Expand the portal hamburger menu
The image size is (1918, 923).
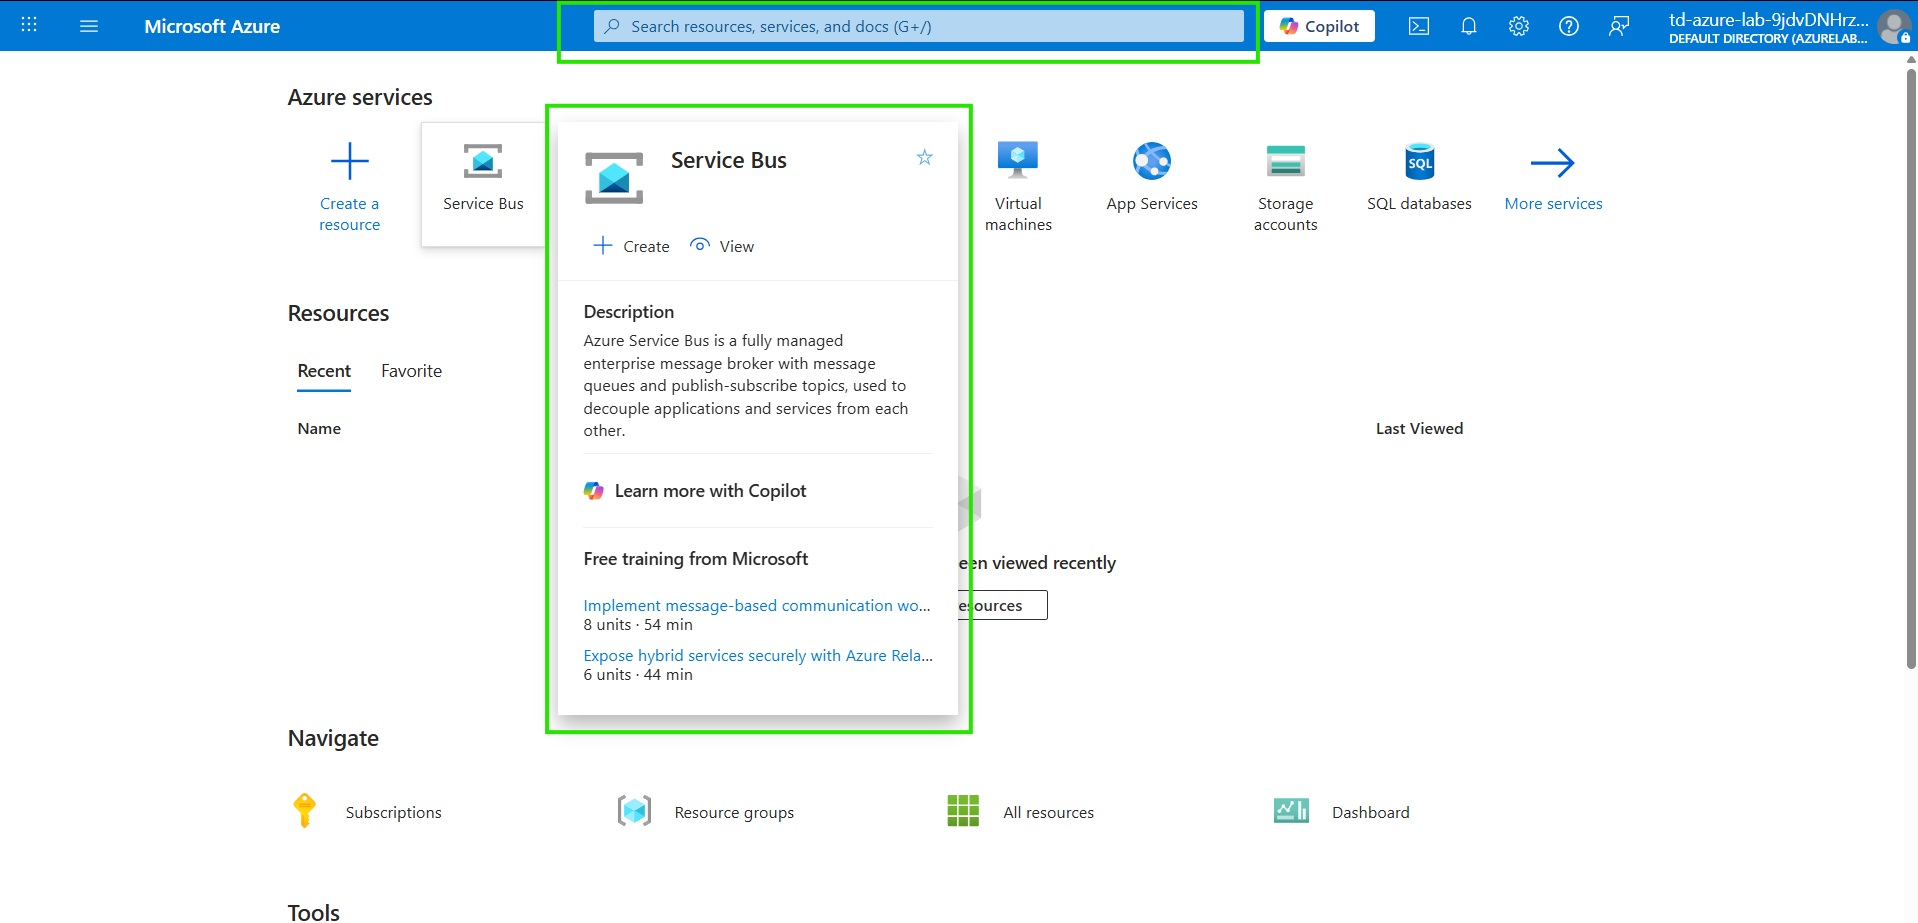(x=89, y=26)
